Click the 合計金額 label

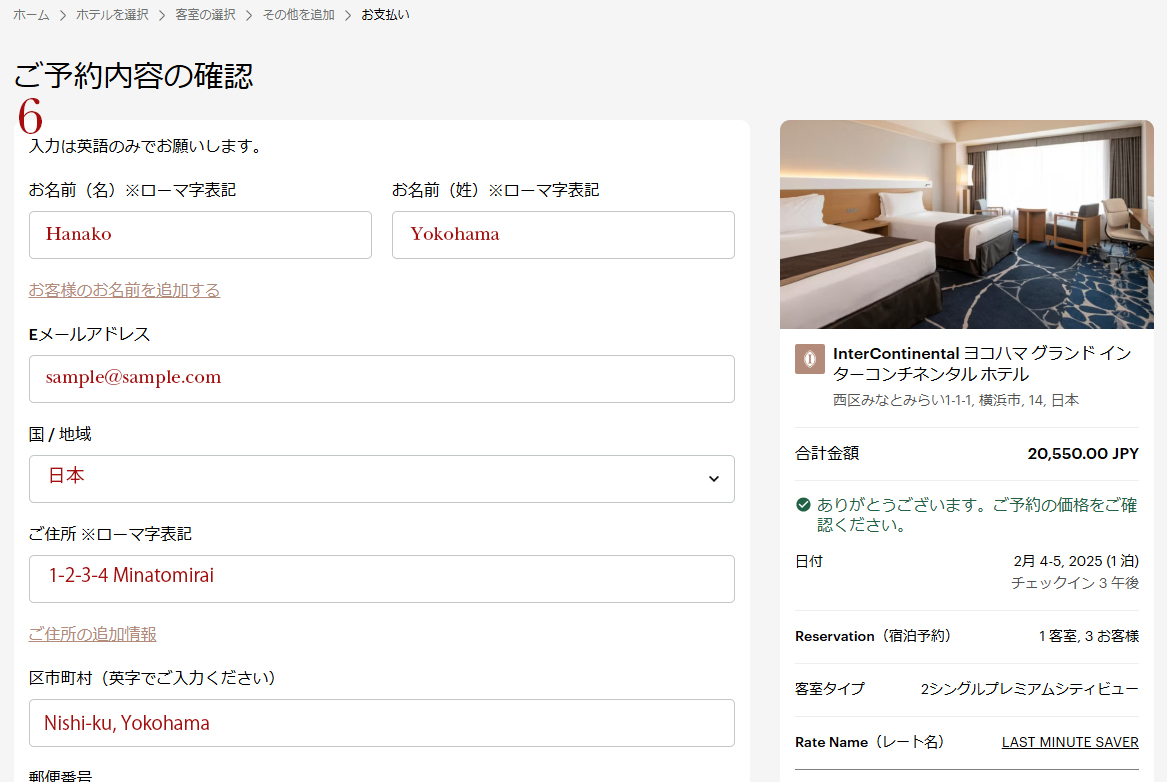827,453
